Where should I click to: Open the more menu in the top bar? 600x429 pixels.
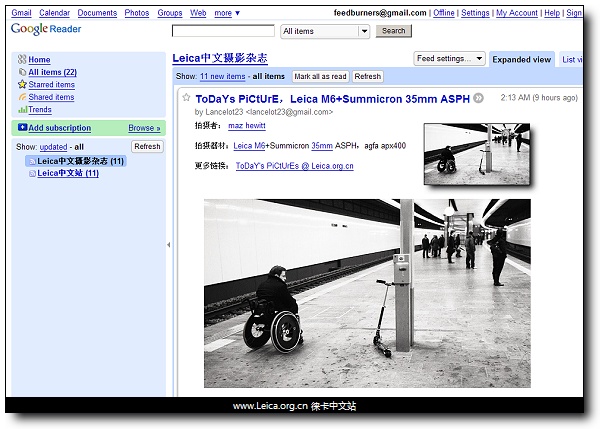[x=226, y=13]
